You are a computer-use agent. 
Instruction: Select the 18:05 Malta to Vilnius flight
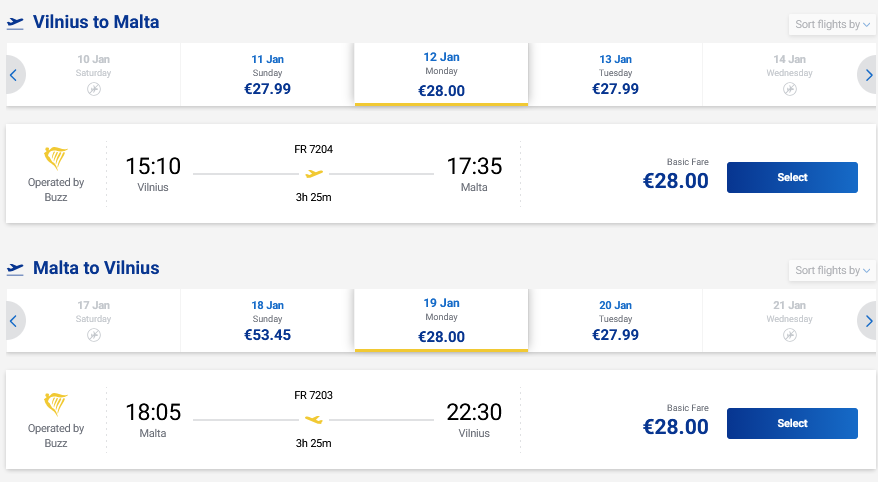coord(791,423)
